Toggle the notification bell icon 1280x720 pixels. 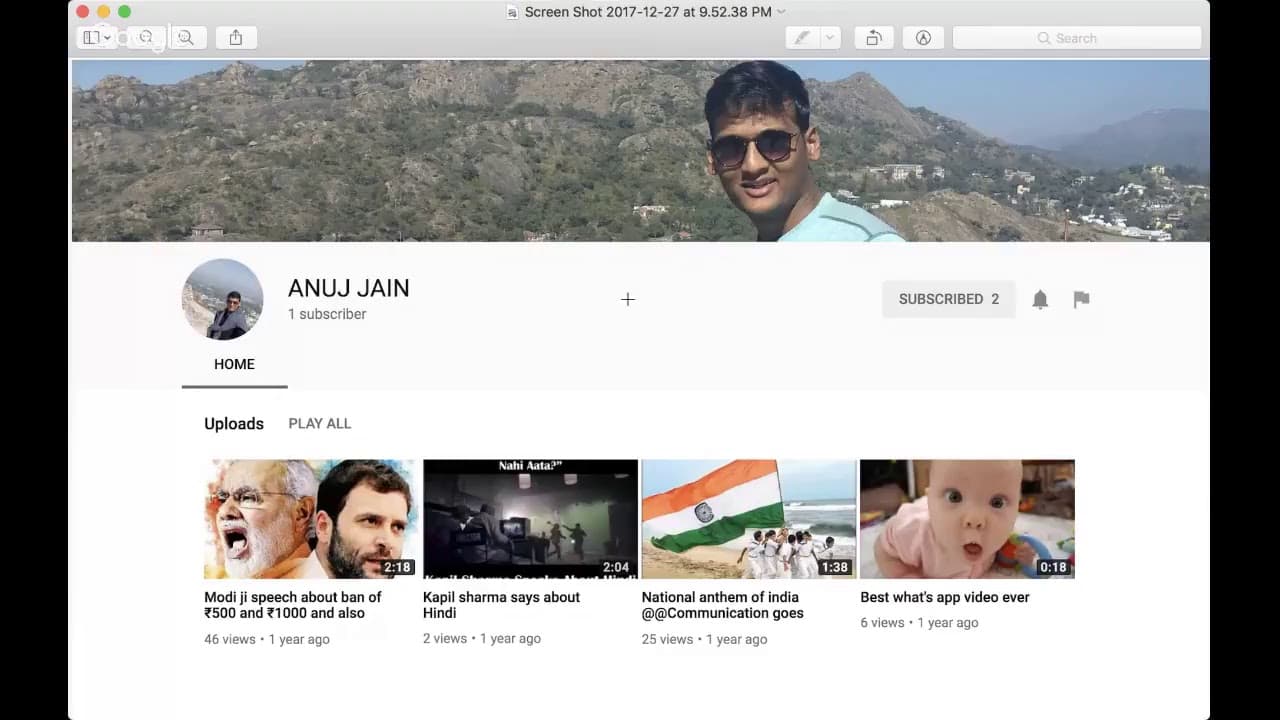1040,299
